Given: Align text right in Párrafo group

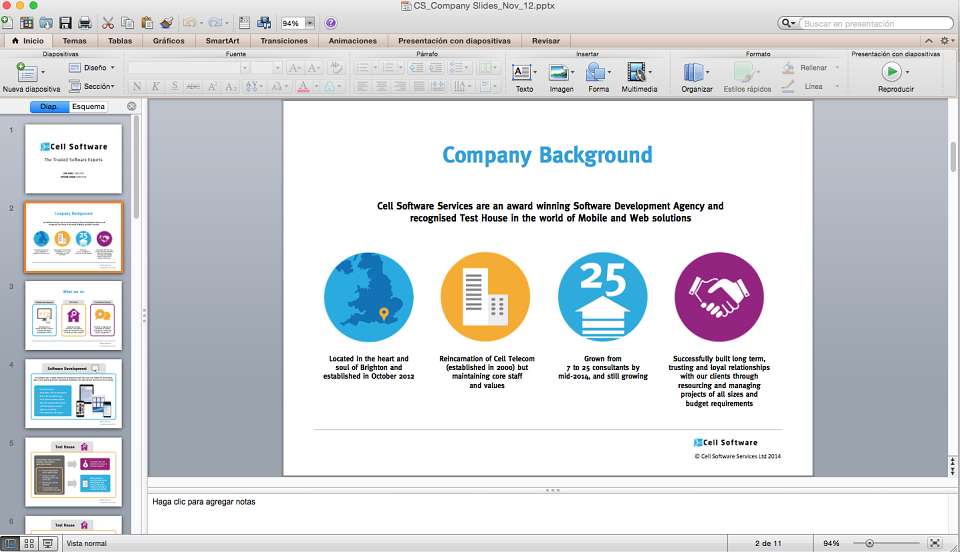Looking at the screenshot, I should [x=400, y=86].
